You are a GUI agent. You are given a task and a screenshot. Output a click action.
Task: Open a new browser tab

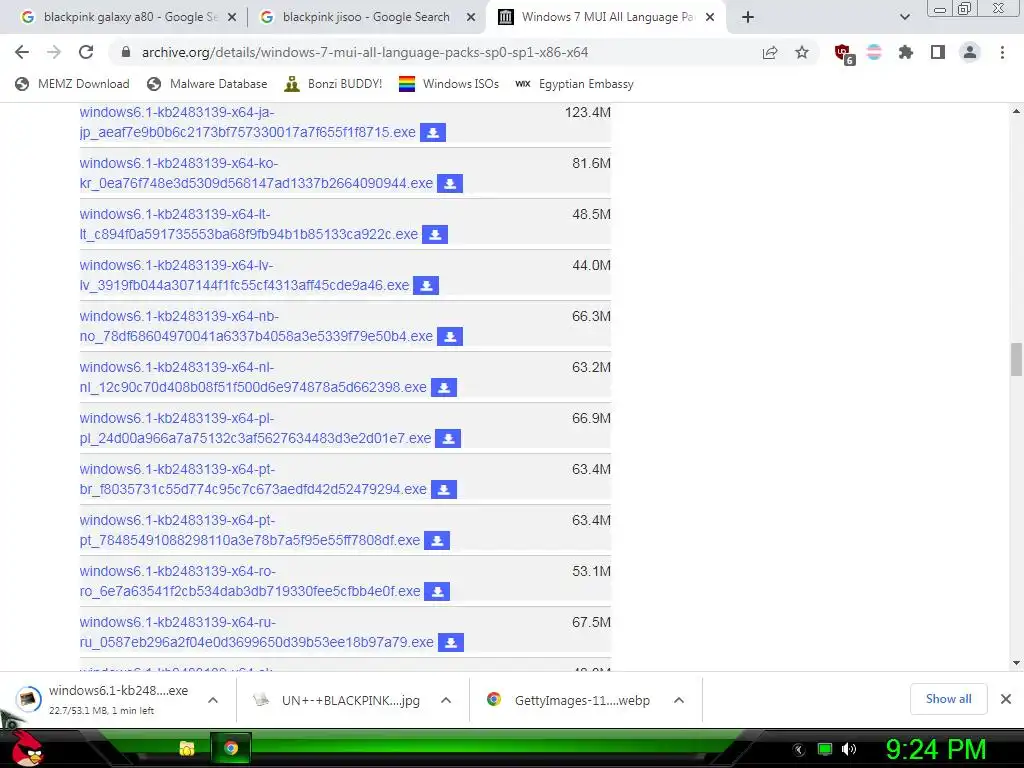click(x=748, y=17)
